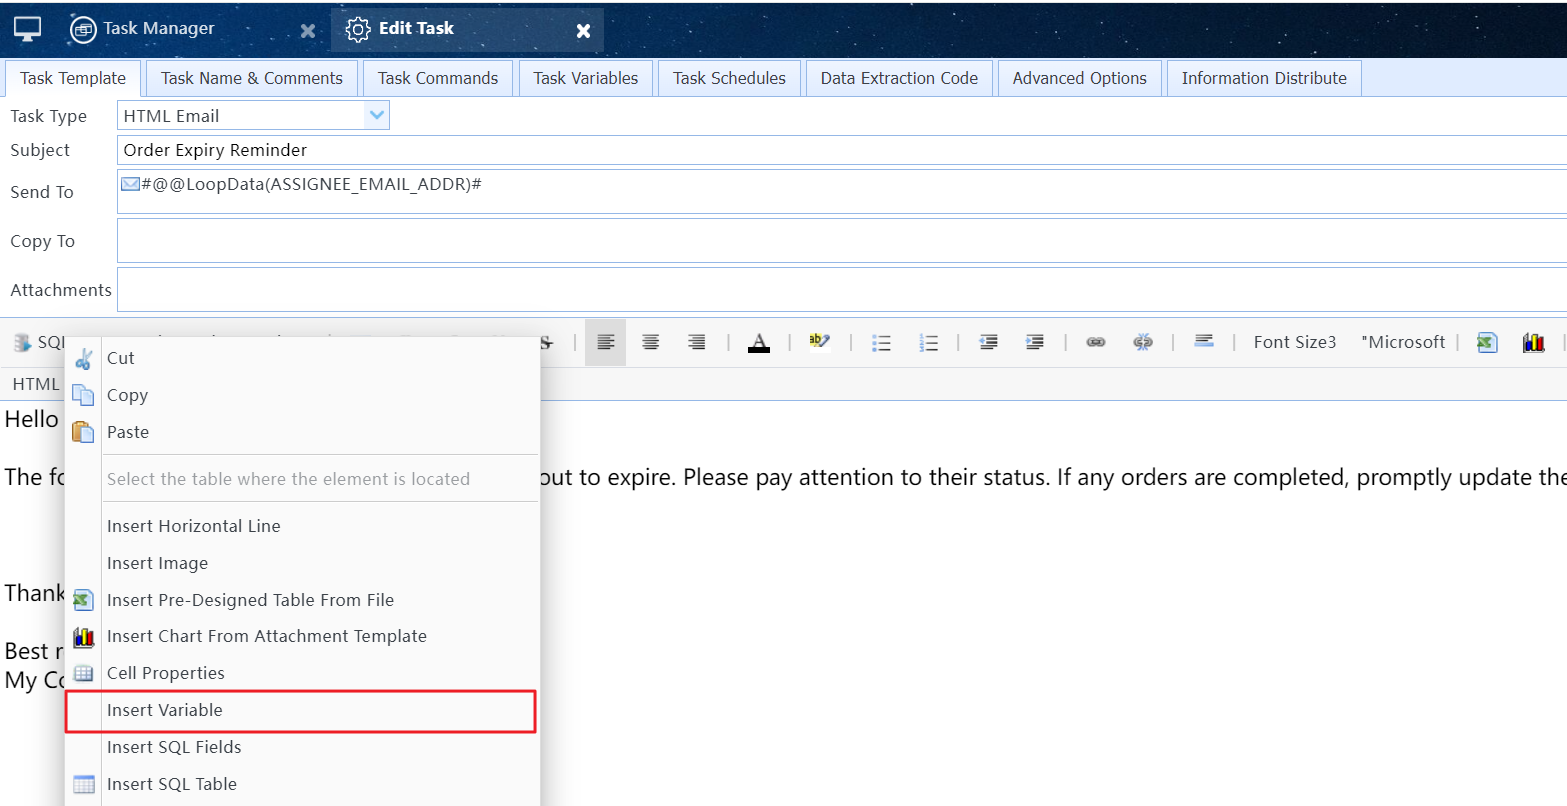Open the Font Size3 dropdown
This screenshot has width=1567, height=806.
coord(1294,342)
